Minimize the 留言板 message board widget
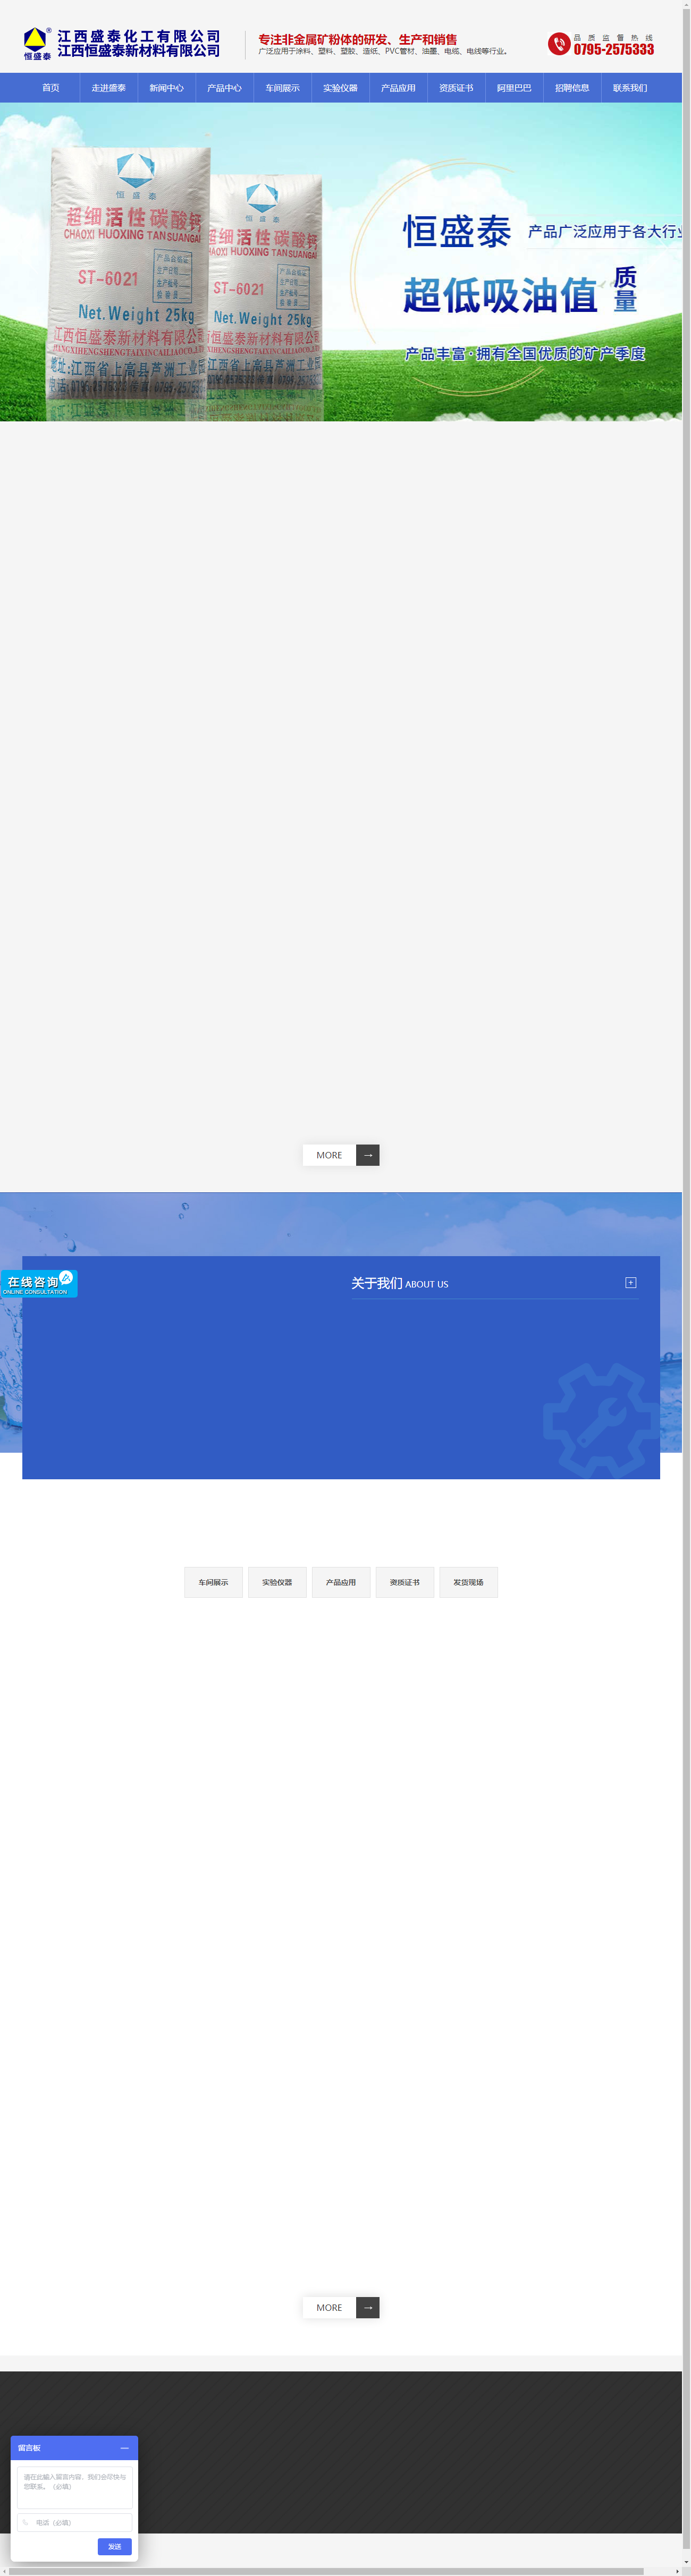 point(124,2448)
